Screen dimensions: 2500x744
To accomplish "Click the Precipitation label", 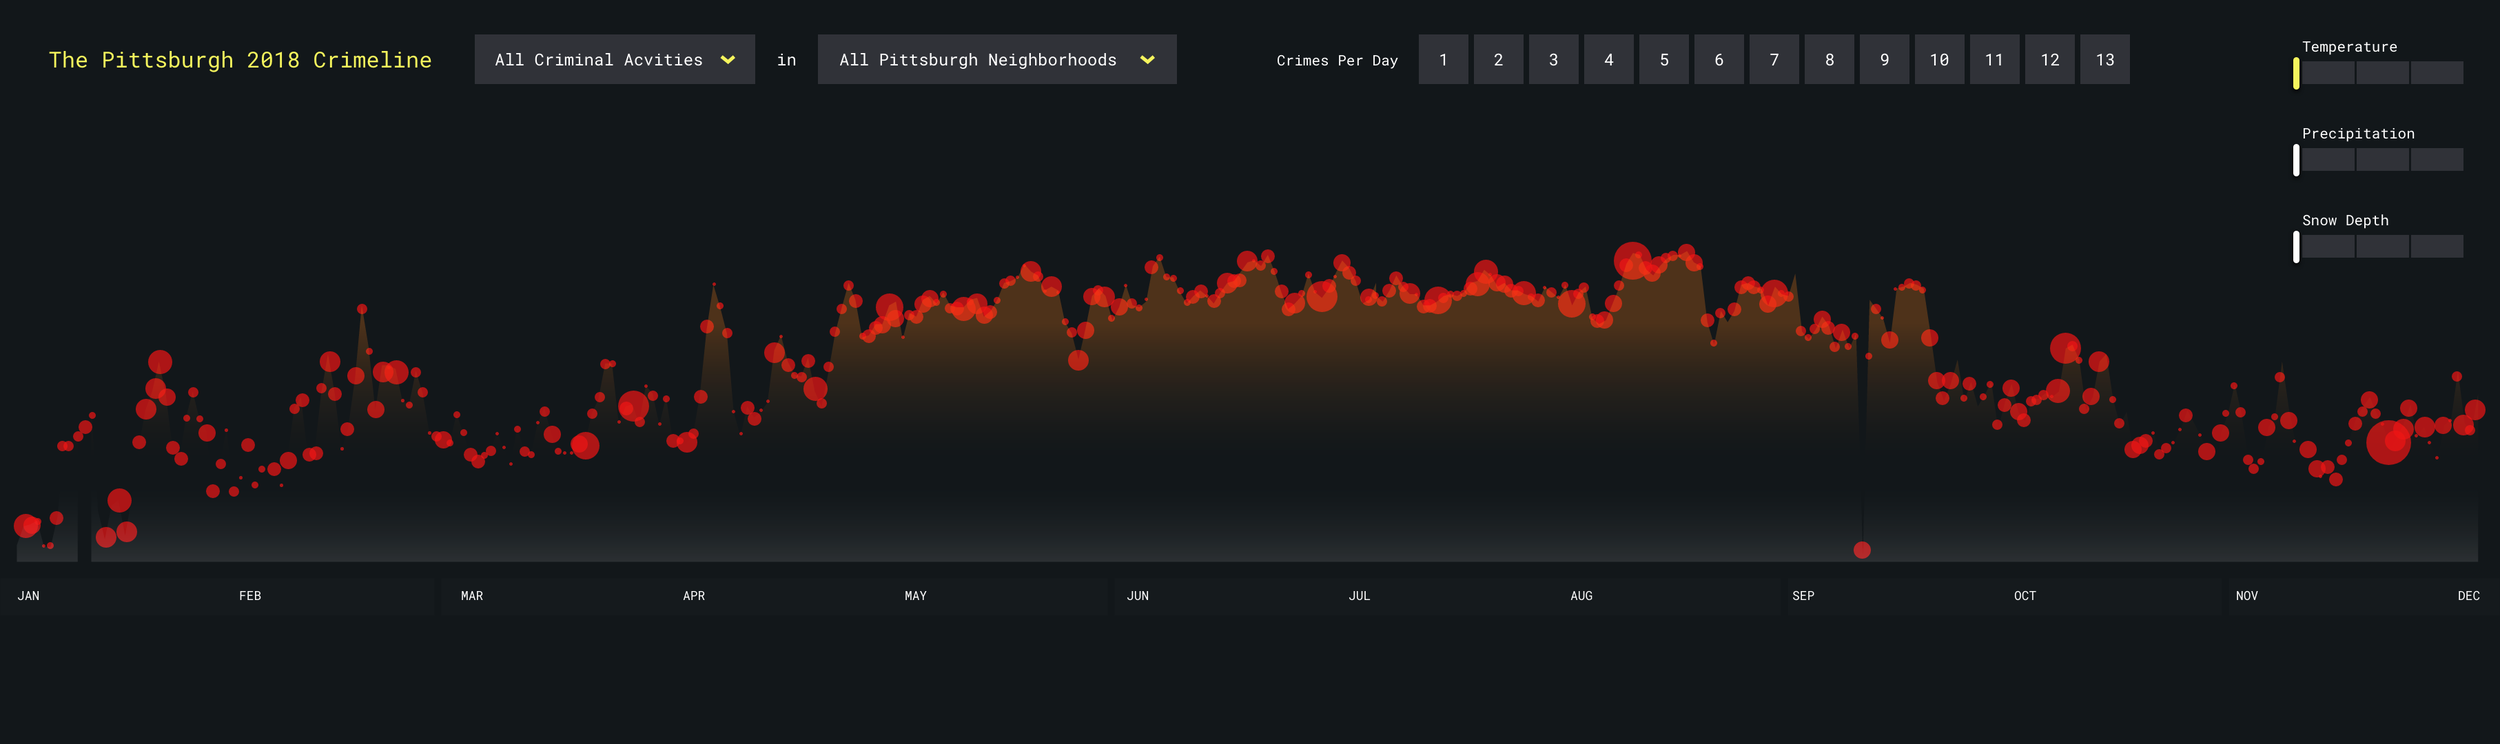I will 2358,134.
